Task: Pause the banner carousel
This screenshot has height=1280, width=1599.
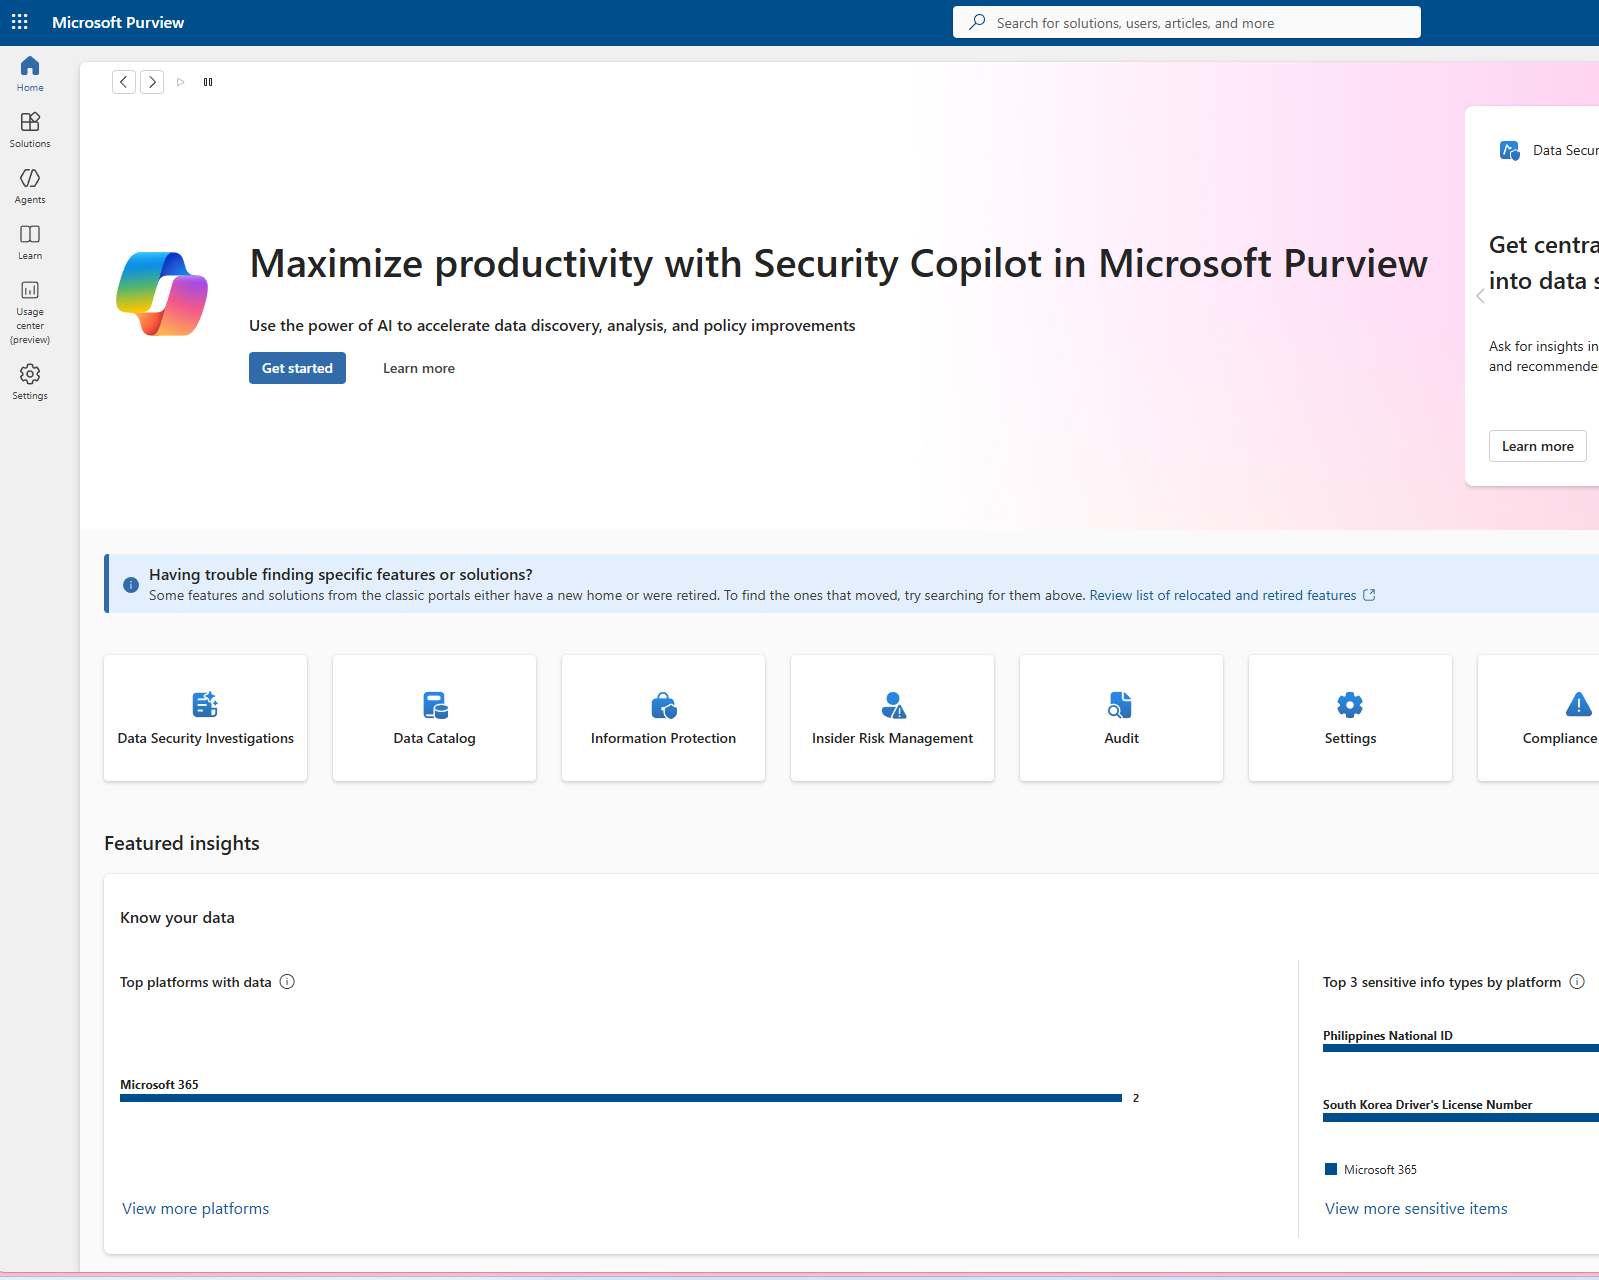Action: (208, 82)
